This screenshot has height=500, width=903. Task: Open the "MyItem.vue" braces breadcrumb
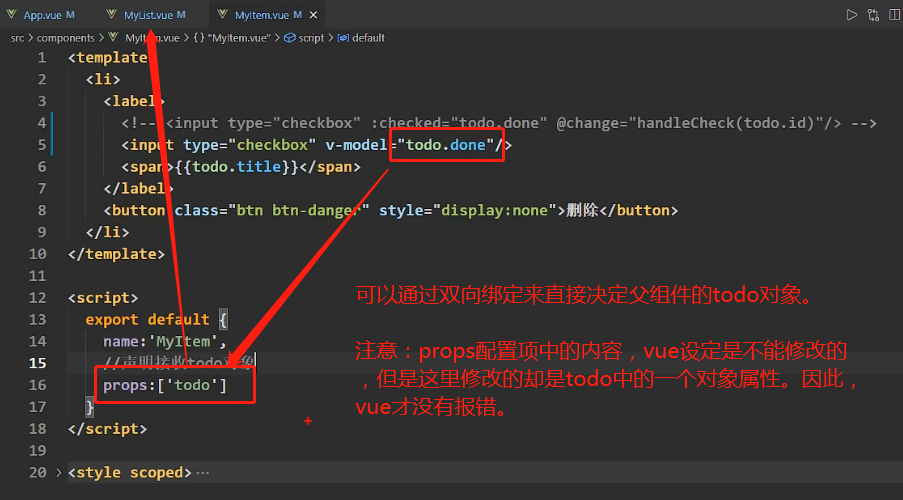233,38
